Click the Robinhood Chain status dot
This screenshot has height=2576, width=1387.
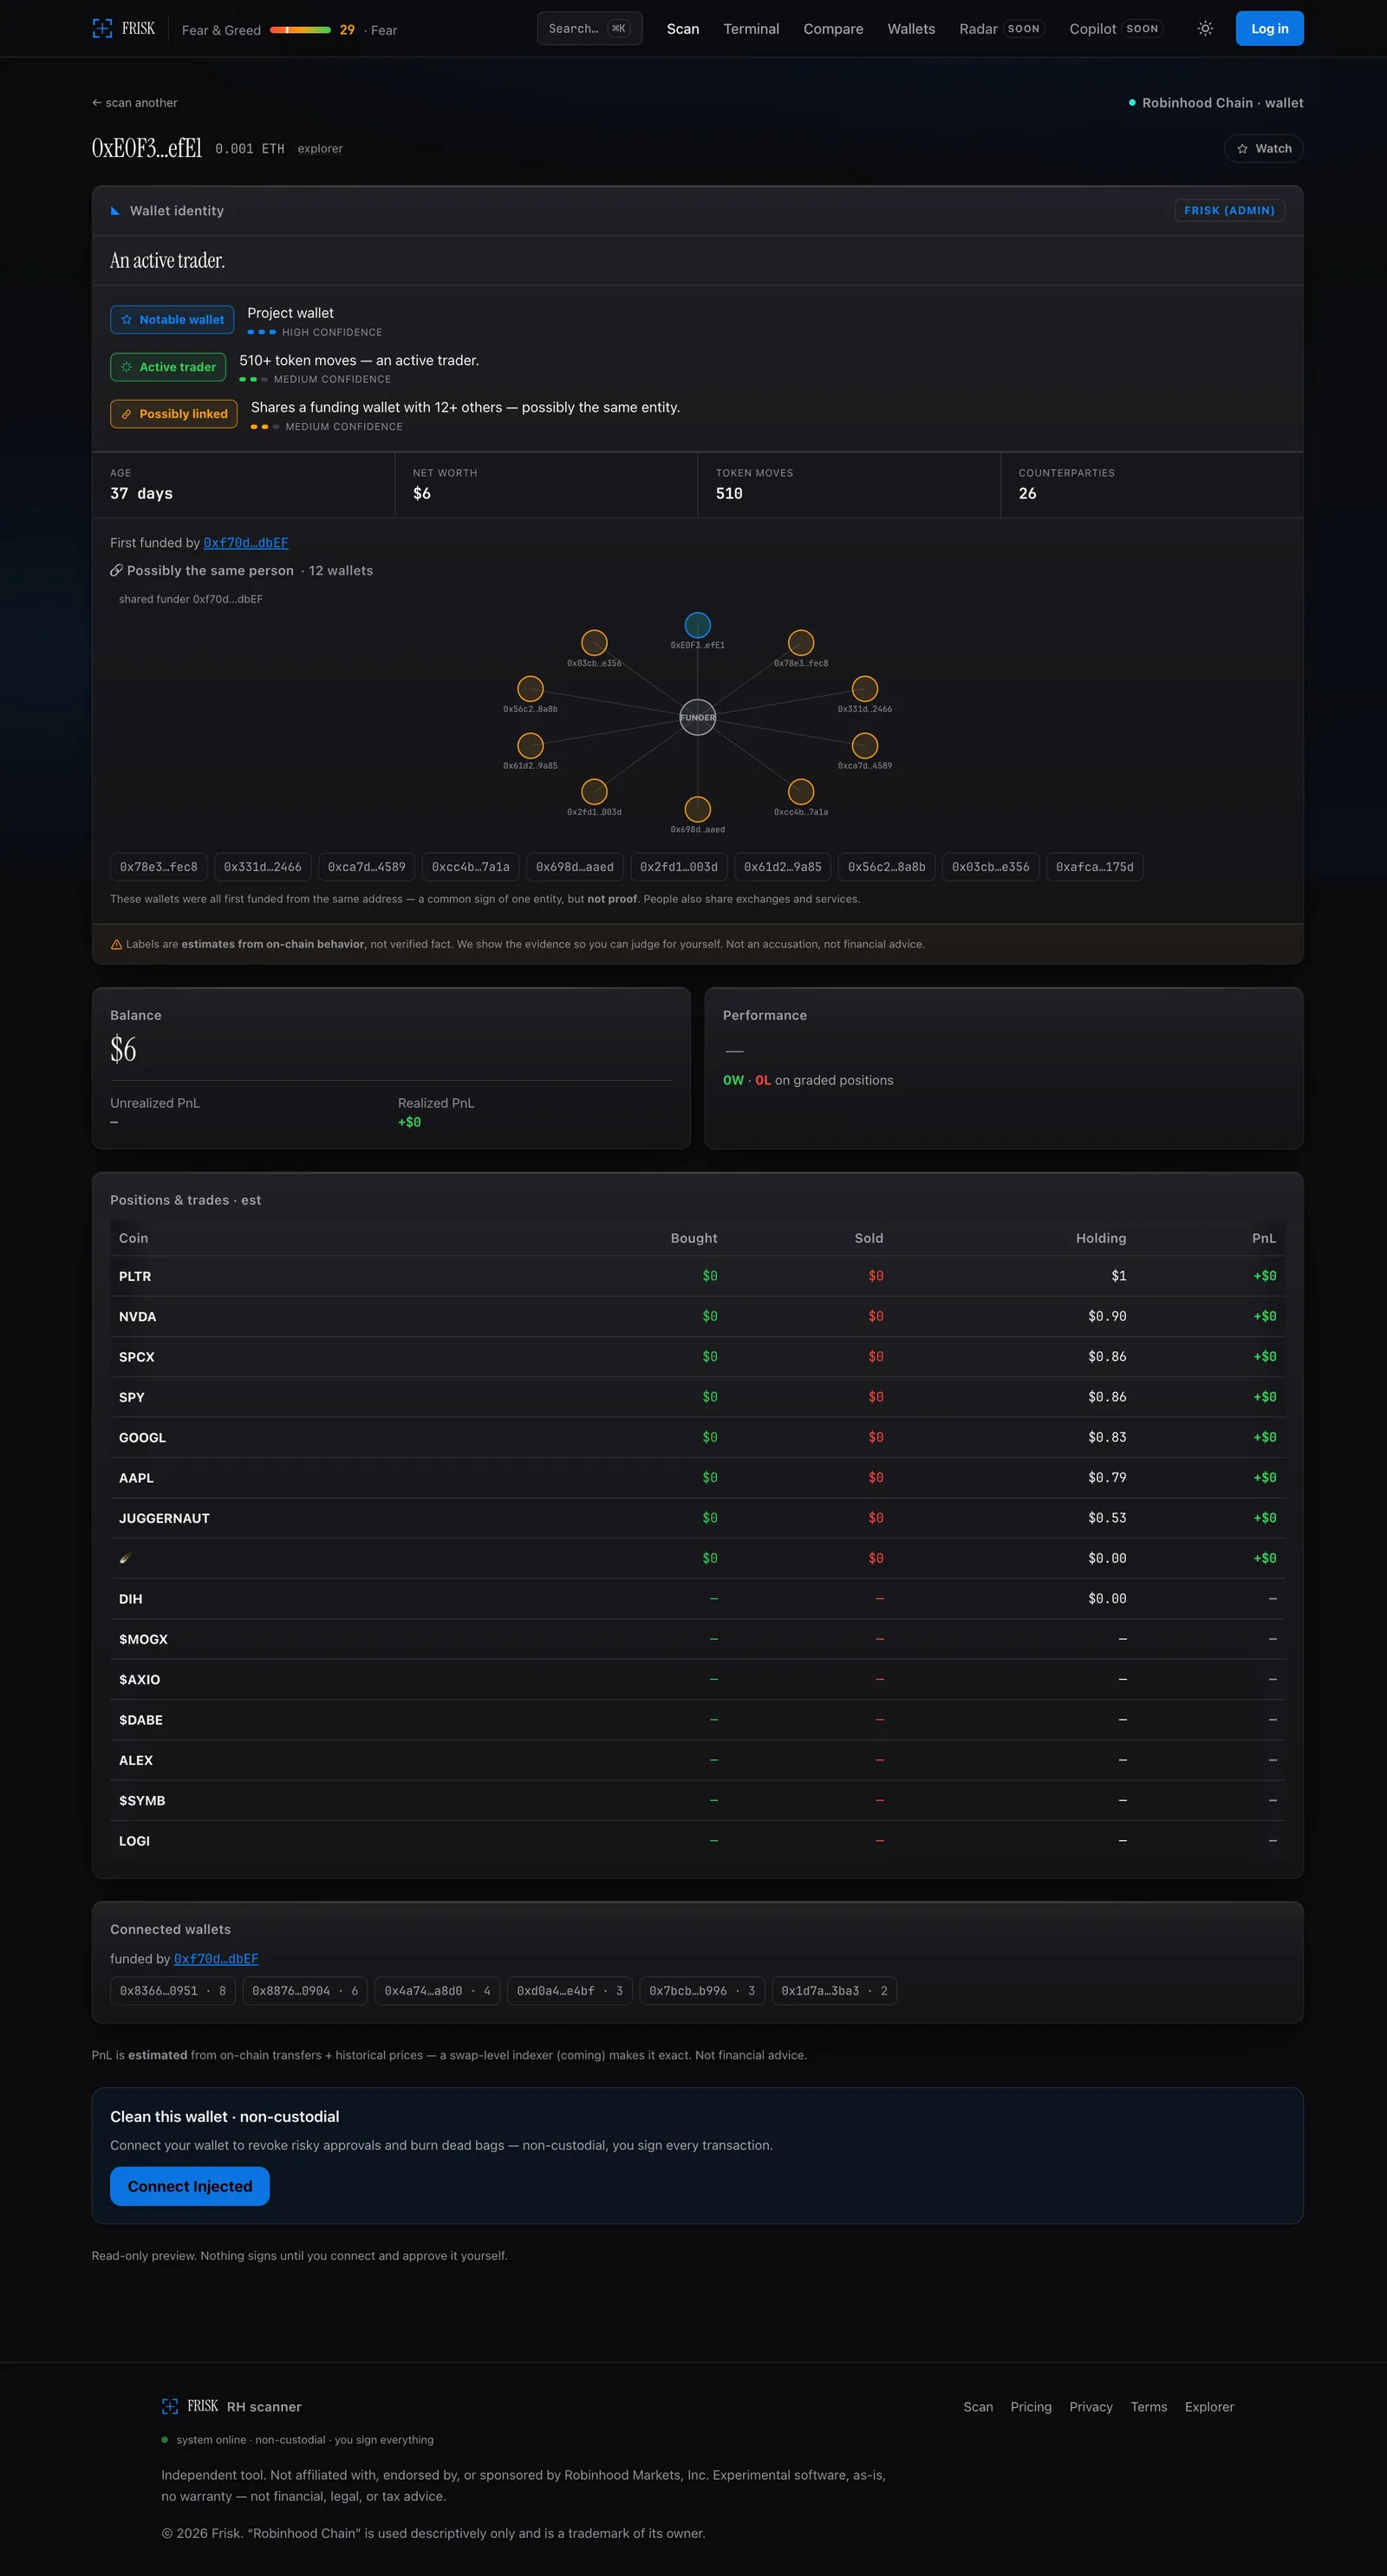(1132, 103)
